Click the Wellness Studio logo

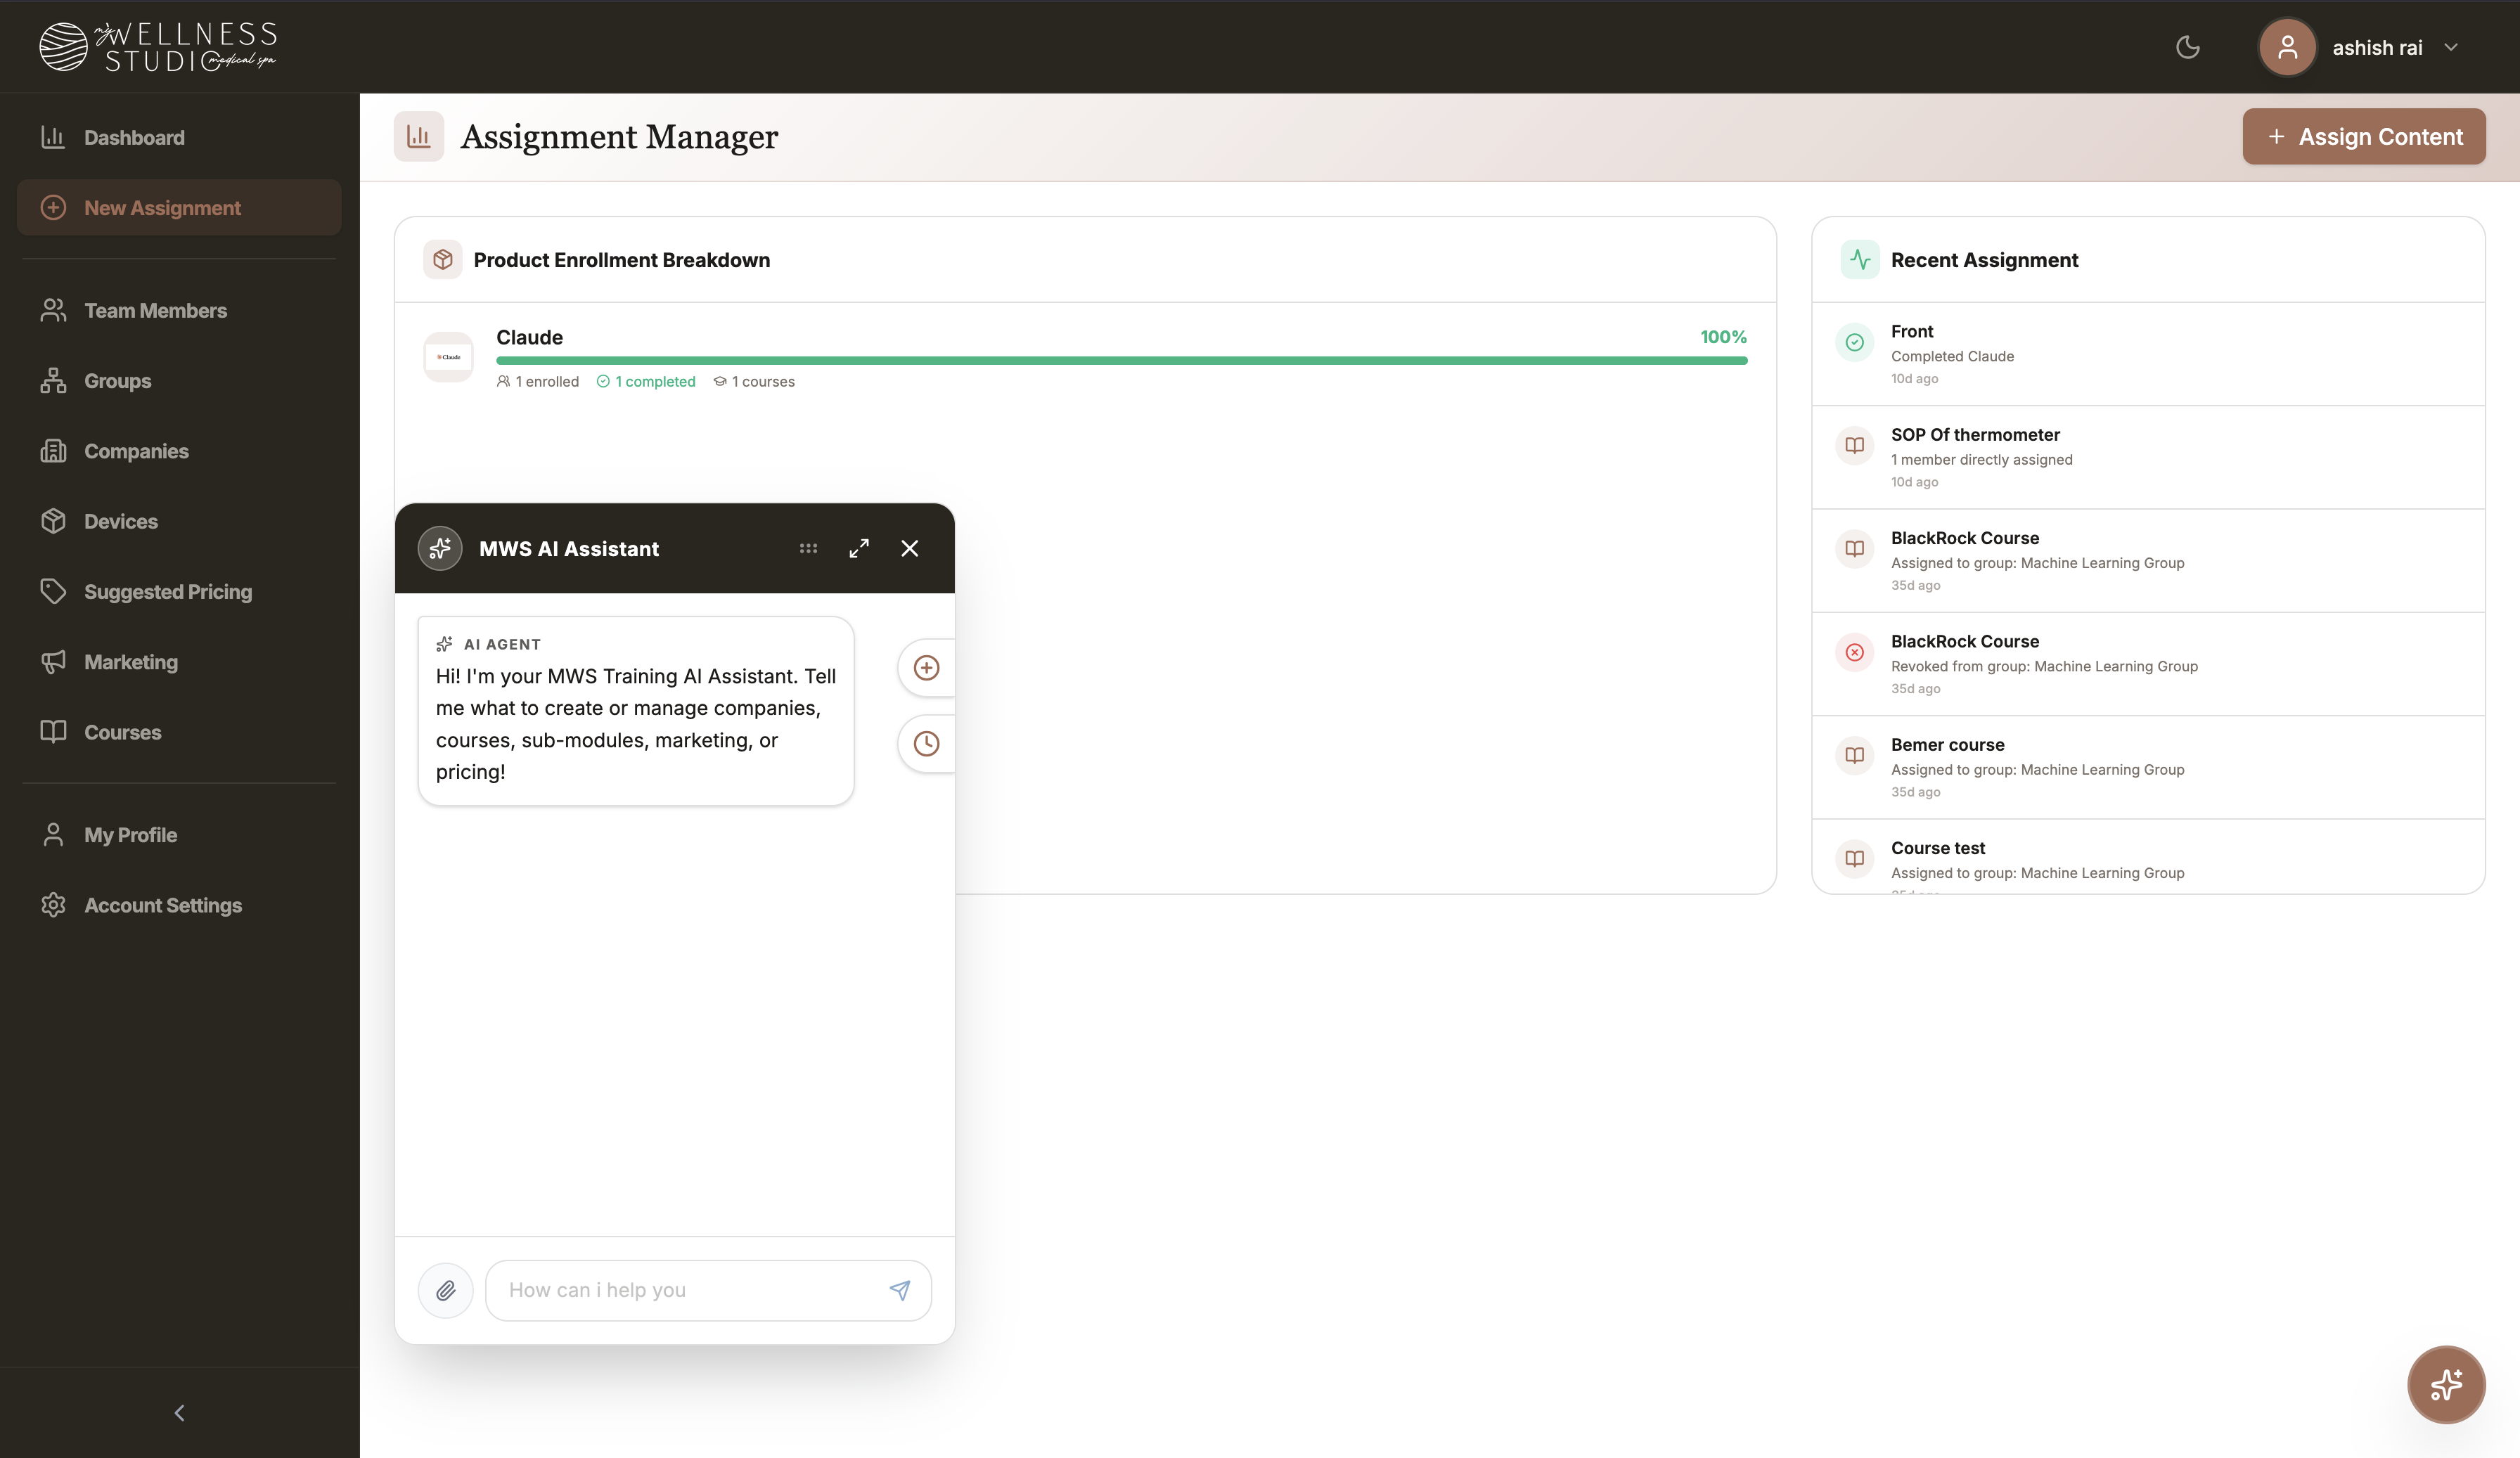click(158, 47)
